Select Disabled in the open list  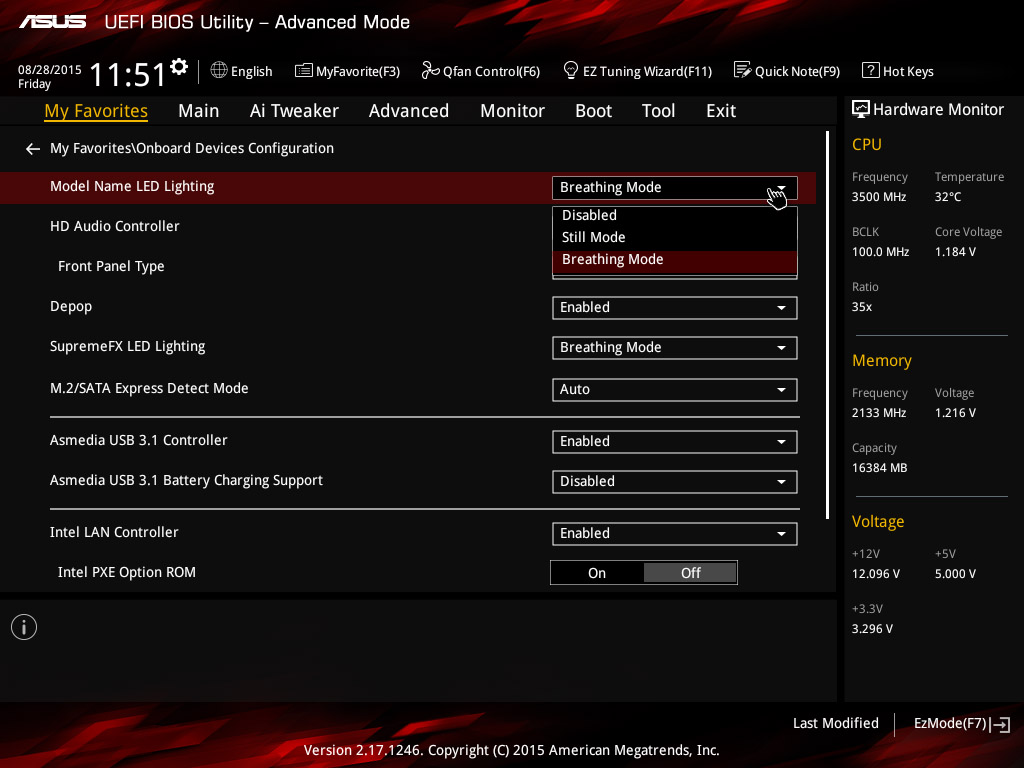pos(675,215)
